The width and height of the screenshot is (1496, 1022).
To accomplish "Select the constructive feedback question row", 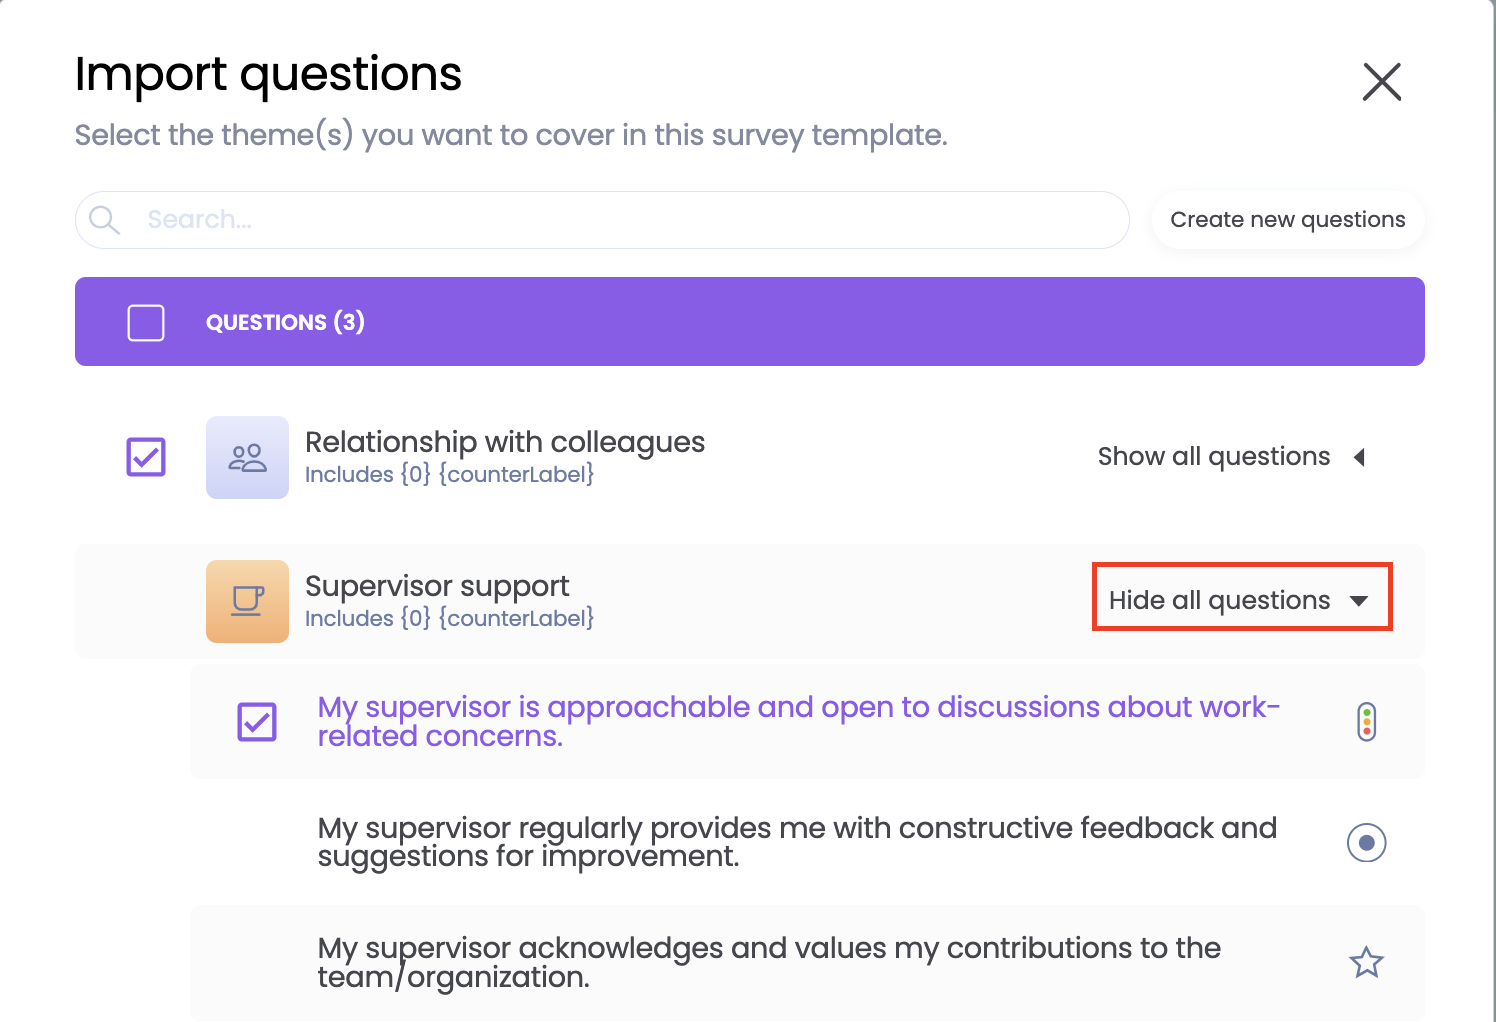I will [x=797, y=842].
